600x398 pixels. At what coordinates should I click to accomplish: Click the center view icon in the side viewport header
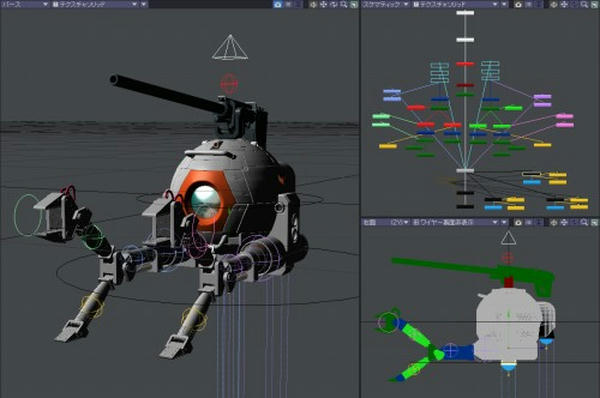point(553,222)
